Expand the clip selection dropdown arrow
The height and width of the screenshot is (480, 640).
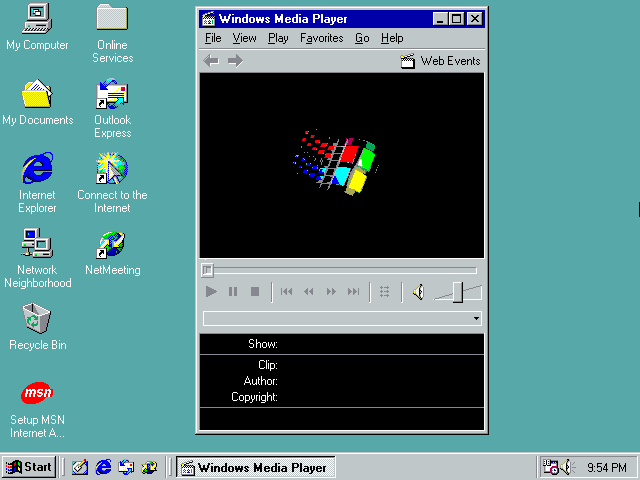[476, 318]
